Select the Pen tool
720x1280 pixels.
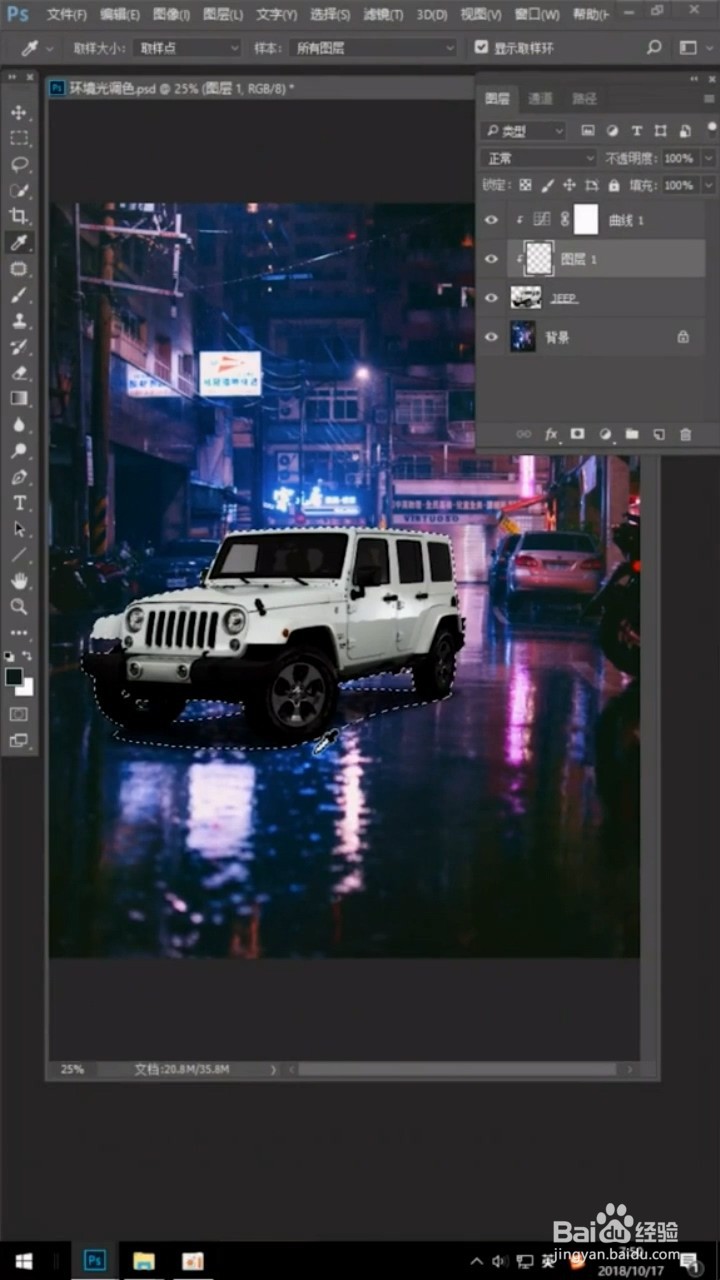tap(19, 477)
